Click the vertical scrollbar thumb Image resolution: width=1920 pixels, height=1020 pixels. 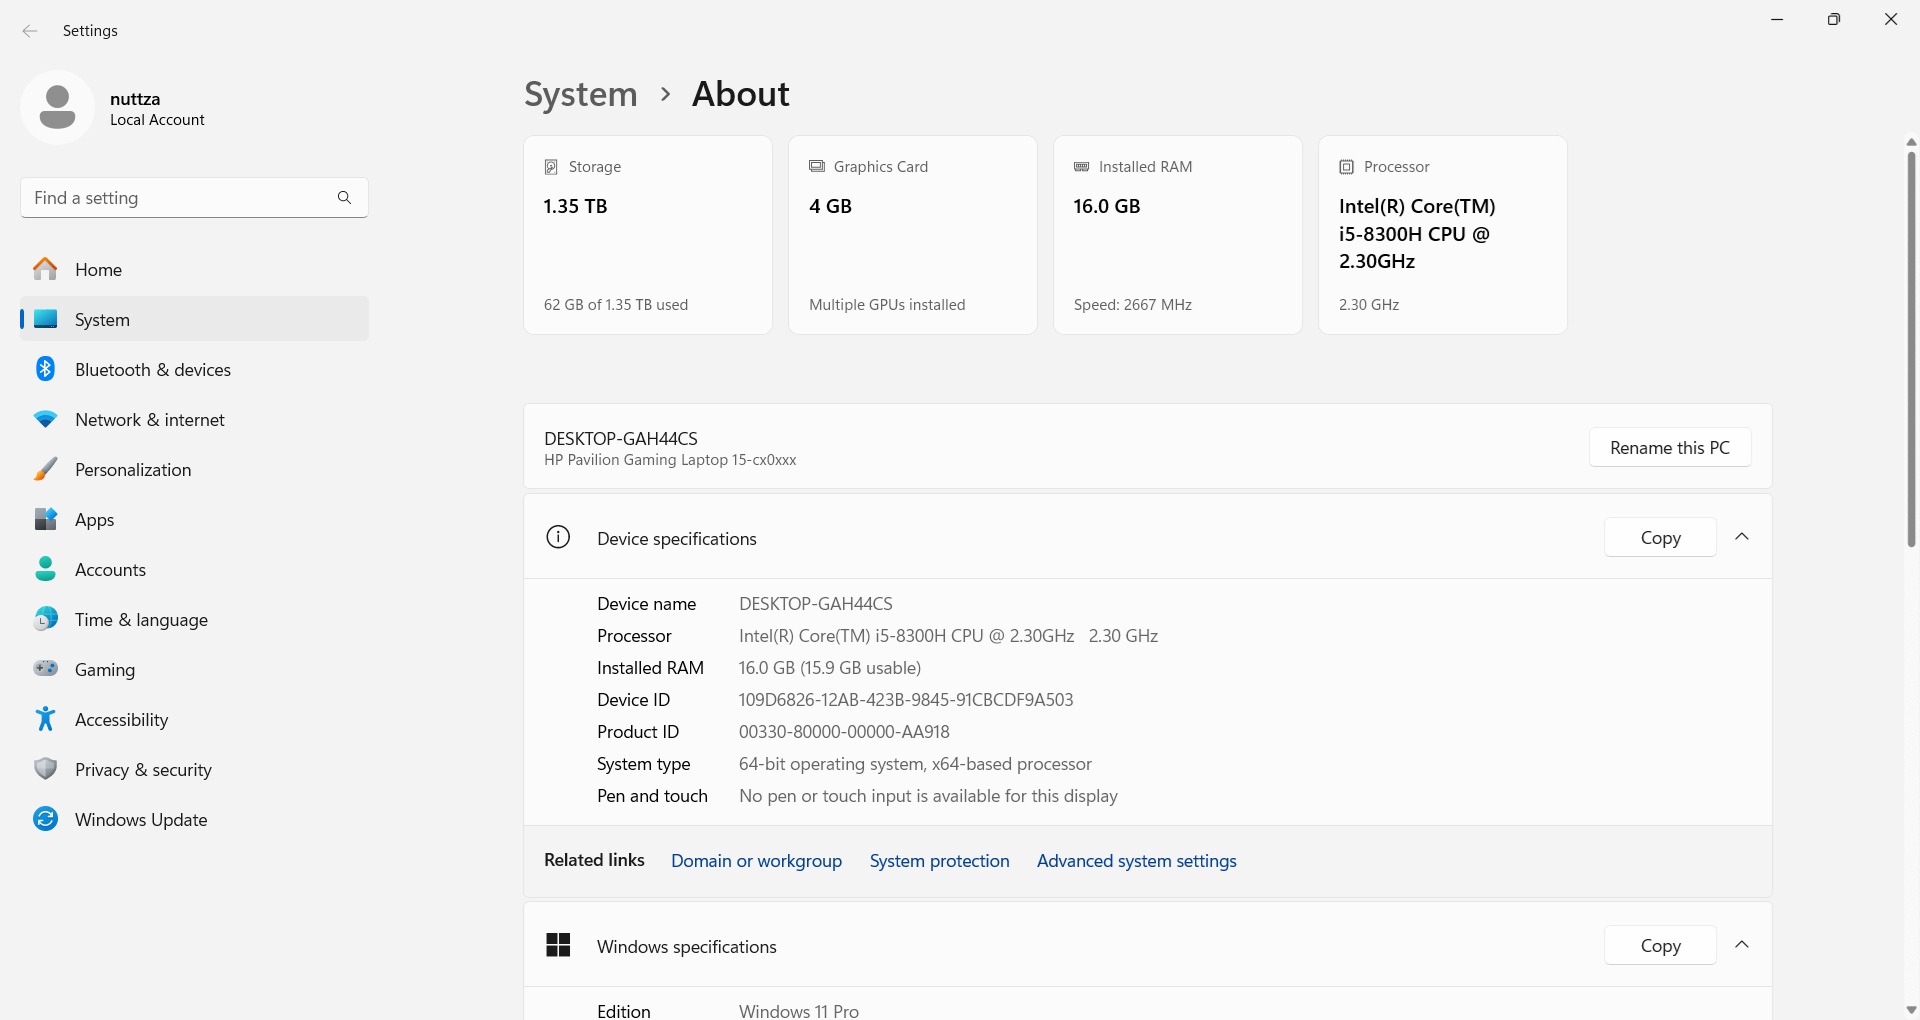pyautogui.click(x=1911, y=349)
